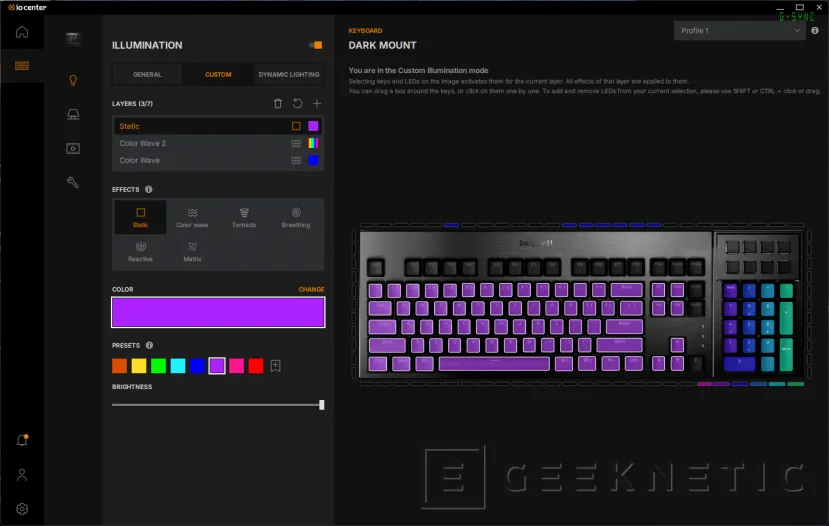Open notifications bell in sidebar
Viewport: 829px width, 526px height.
(21, 440)
